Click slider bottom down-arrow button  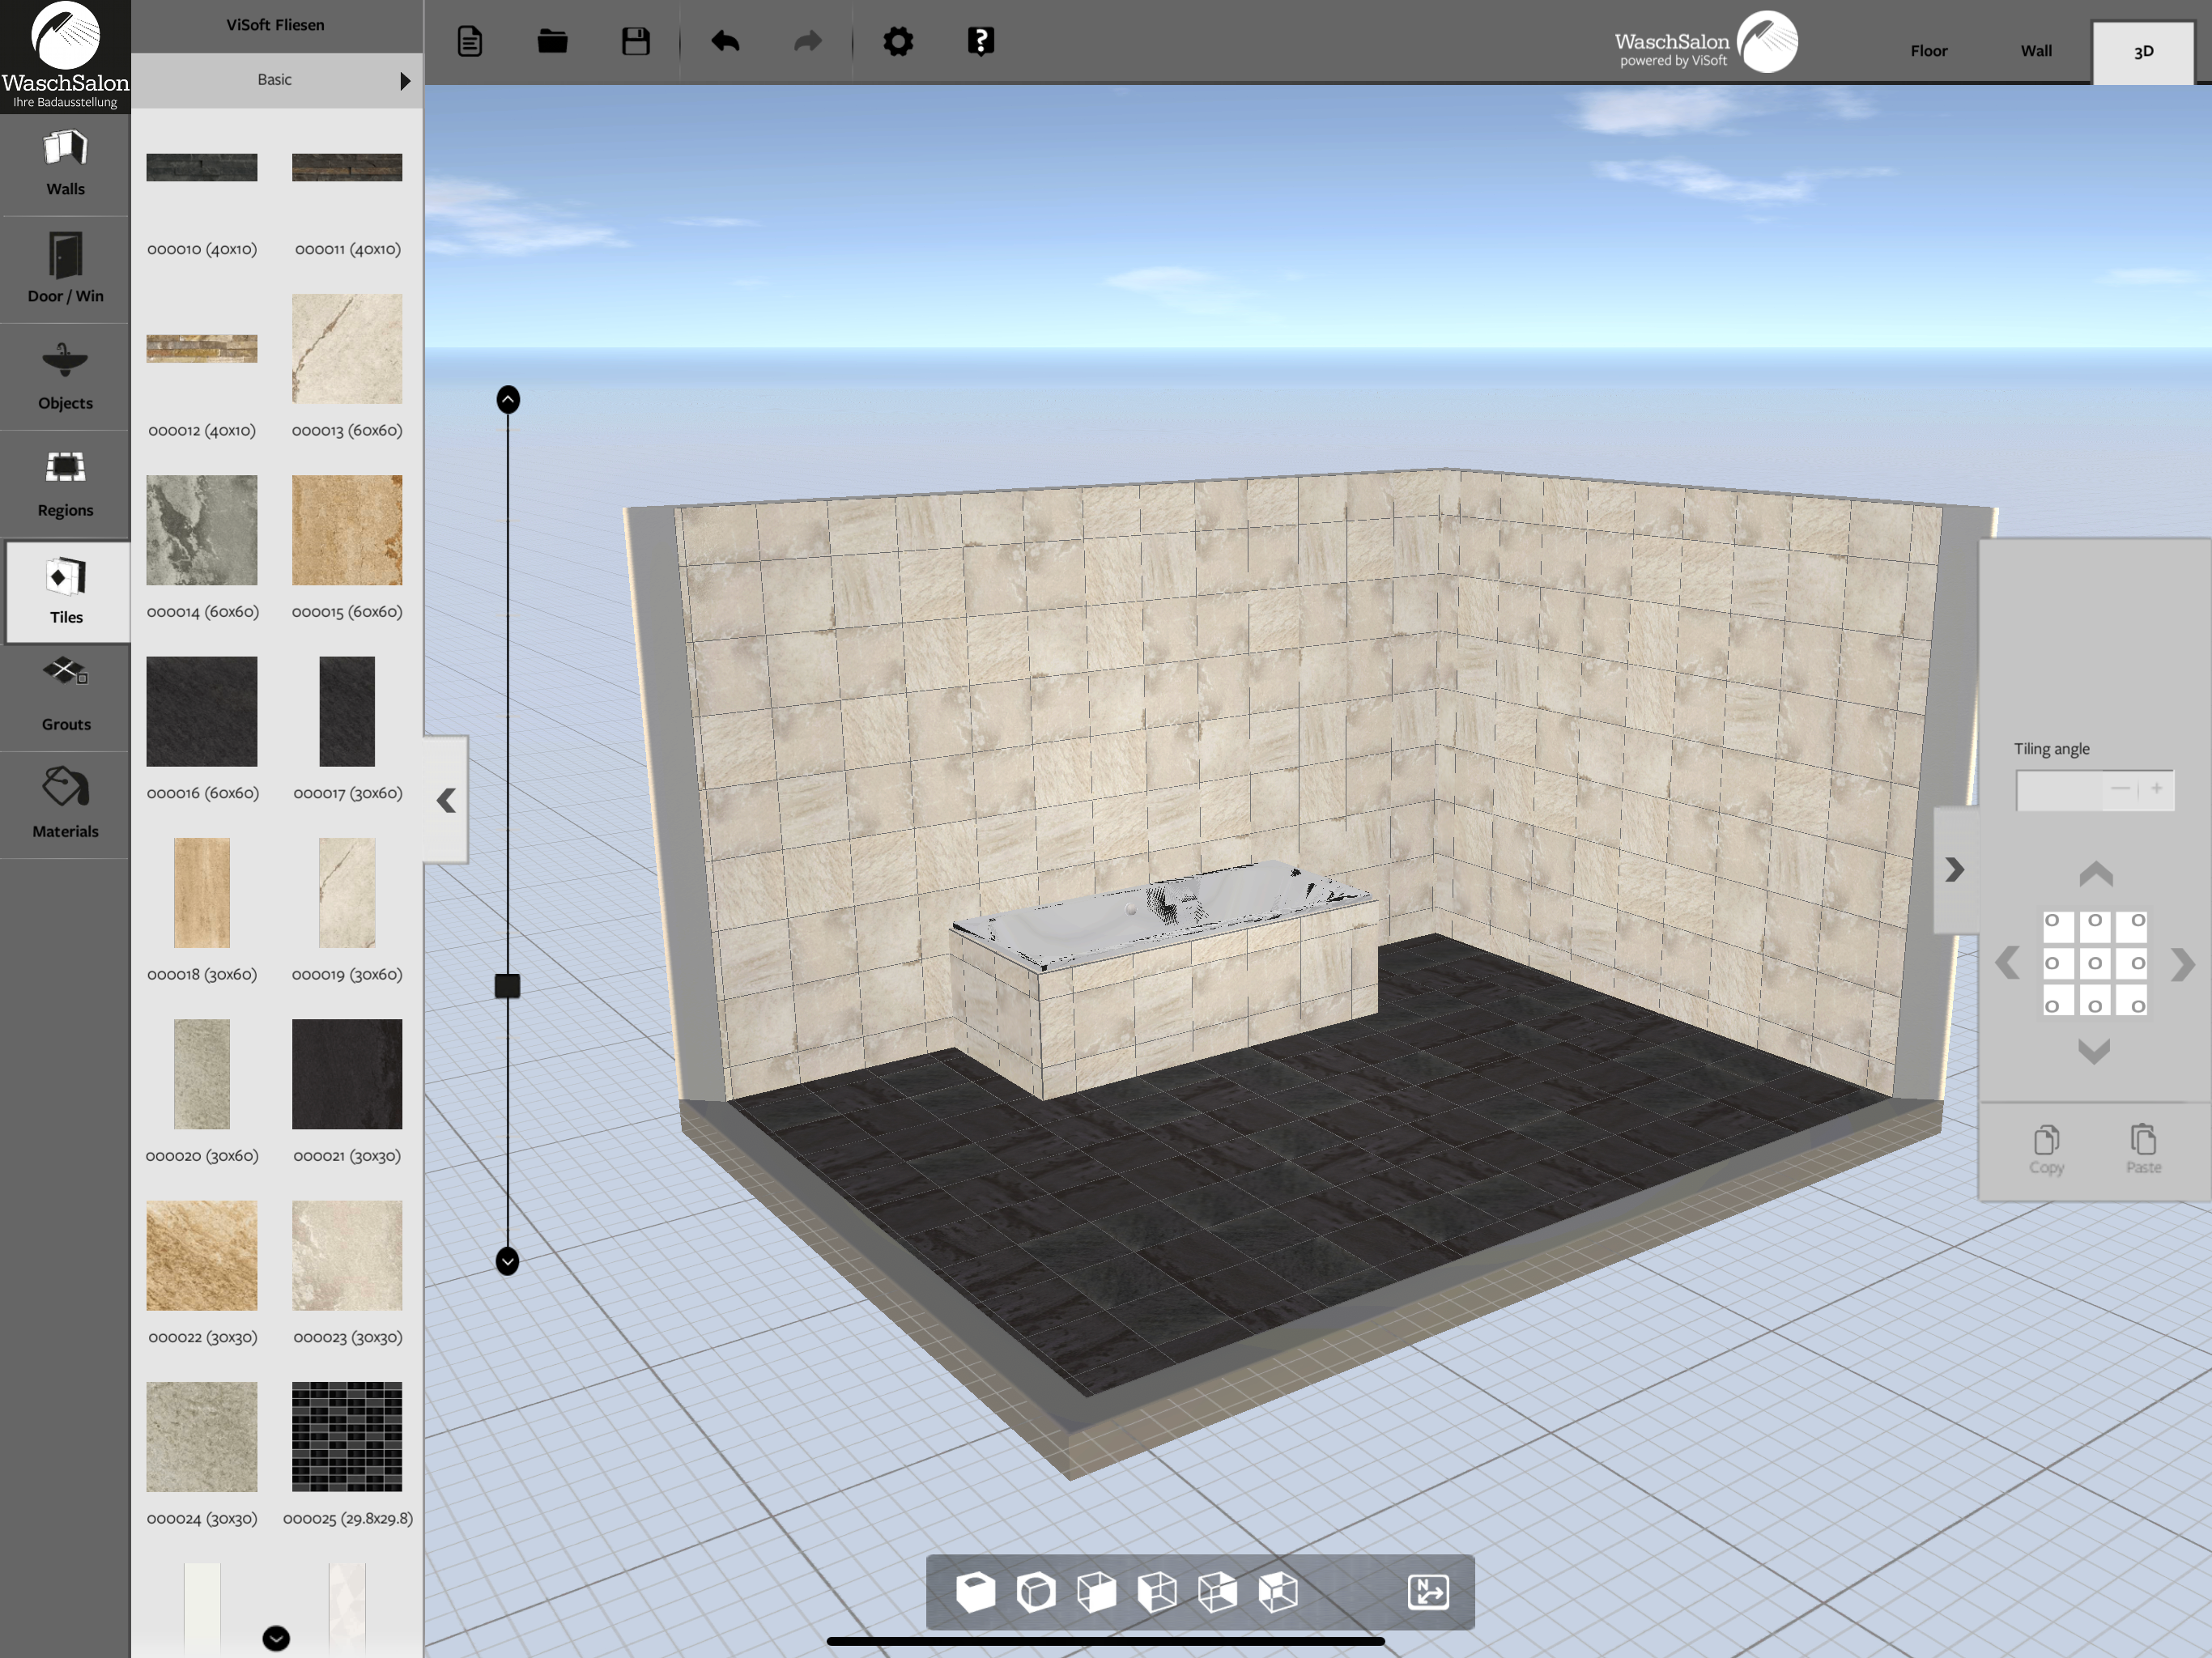(x=508, y=1261)
